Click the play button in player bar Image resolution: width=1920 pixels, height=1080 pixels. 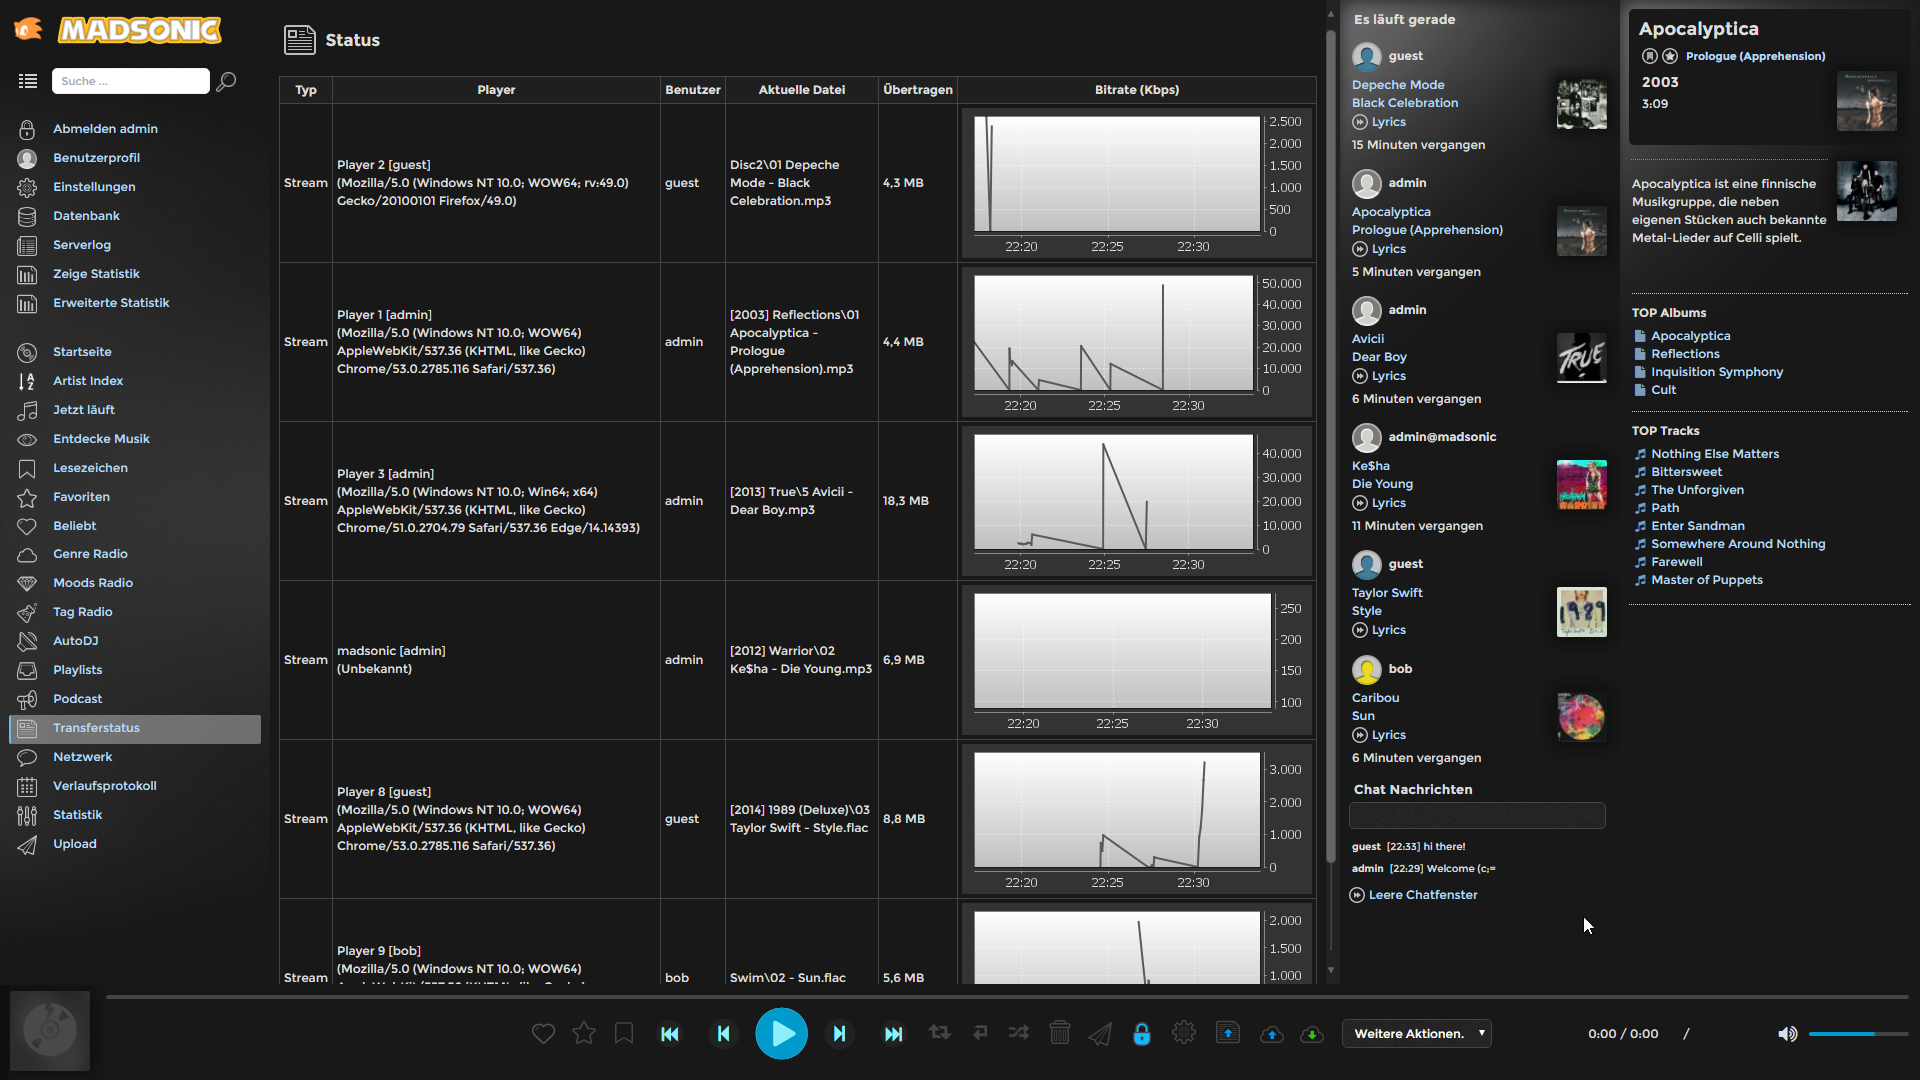pos(781,1034)
